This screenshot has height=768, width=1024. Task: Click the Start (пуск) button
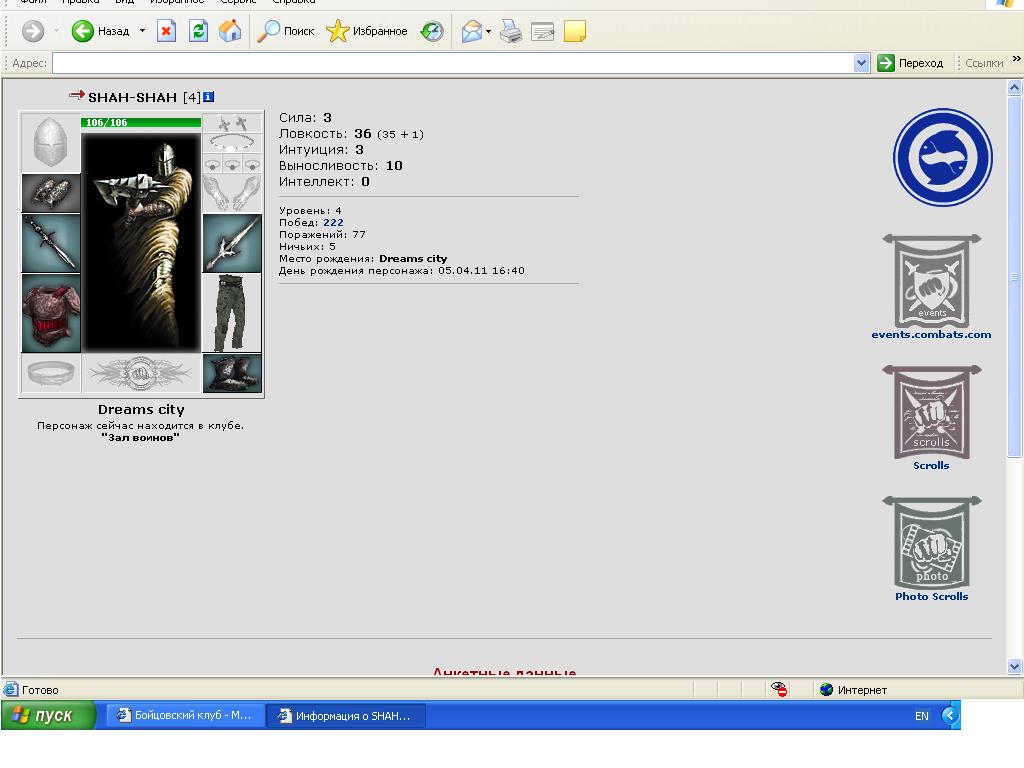[x=48, y=715]
